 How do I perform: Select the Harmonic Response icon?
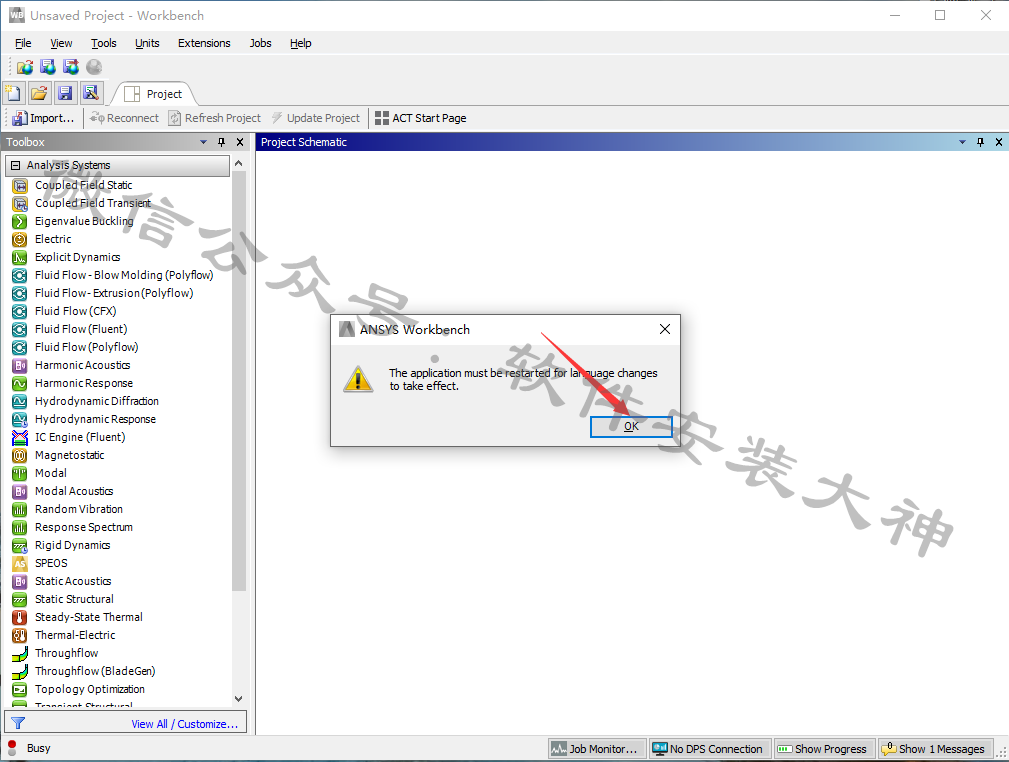(x=20, y=384)
